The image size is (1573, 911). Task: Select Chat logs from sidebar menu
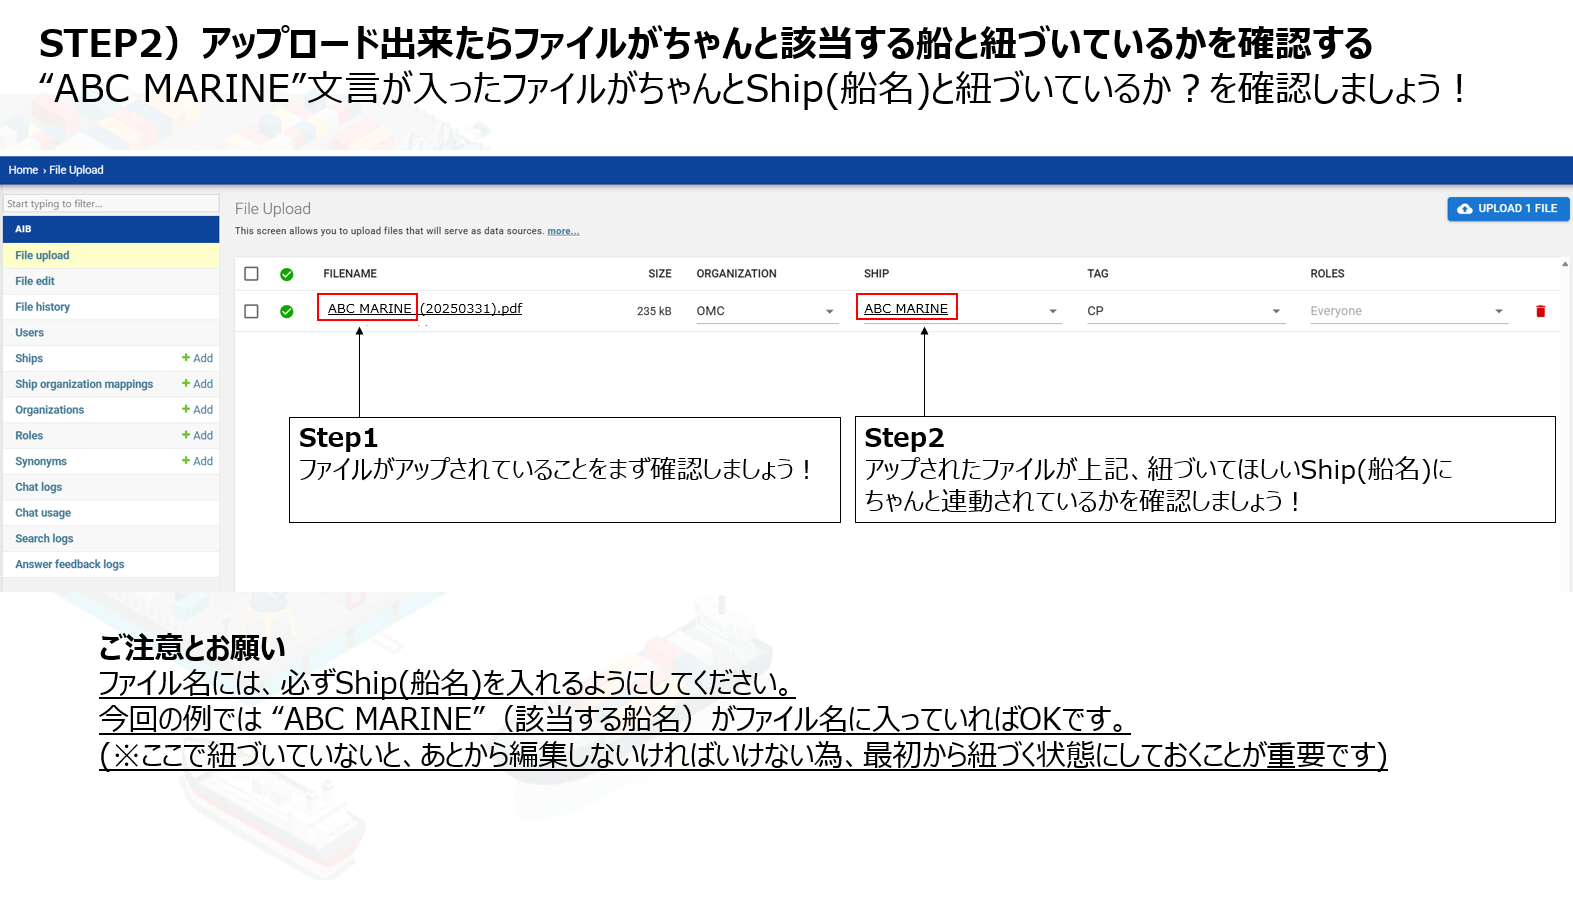coord(39,487)
